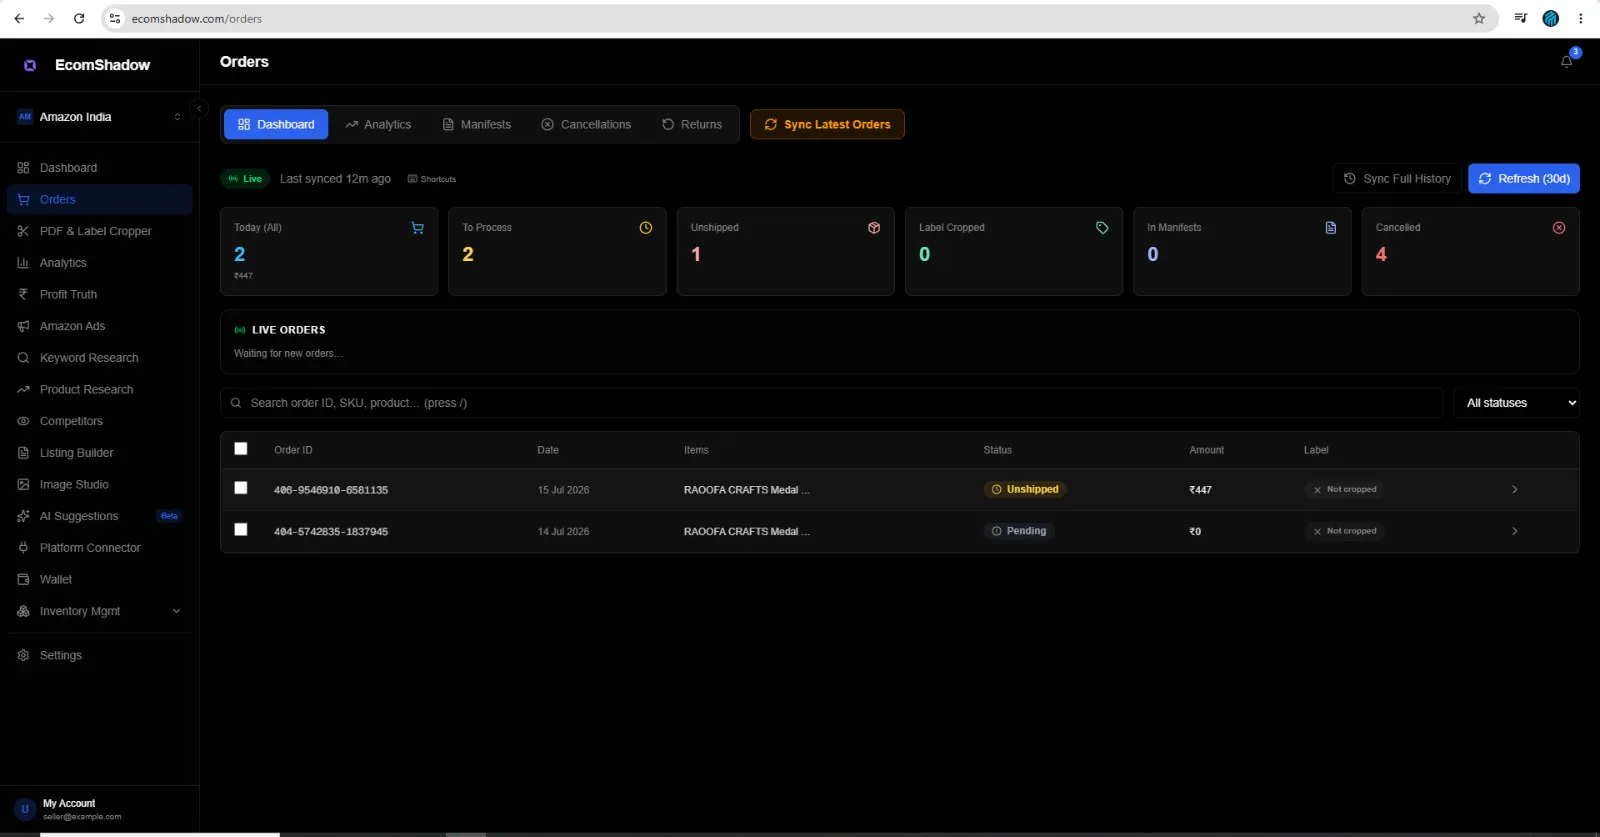Focus the order search field
This screenshot has width=1600, height=837.
(831, 403)
